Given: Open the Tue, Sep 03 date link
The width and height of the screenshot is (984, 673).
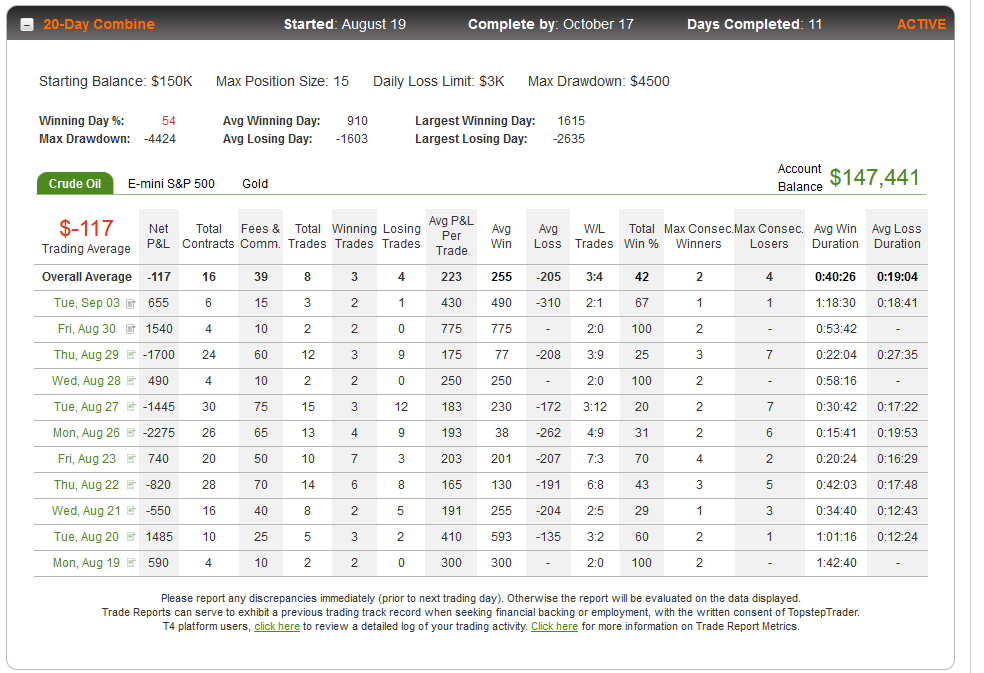Looking at the screenshot, I should pyautogui.click(x=87, y=303).
